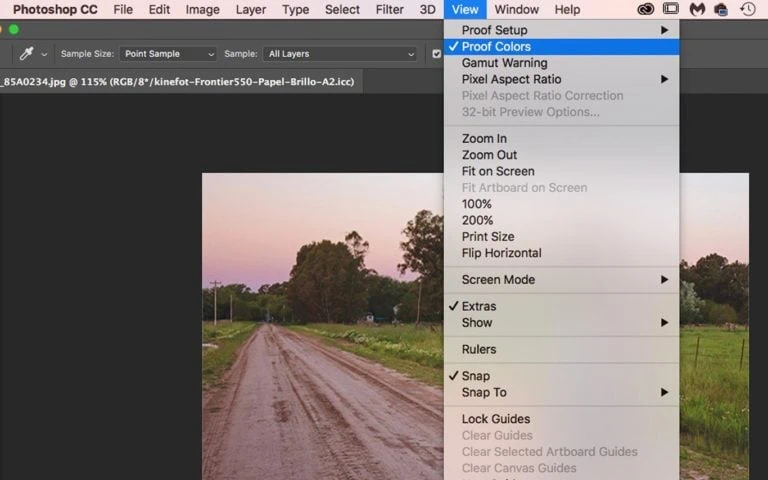Choose Flip Horizontal
Screen dimensions: 768x480
coord(561,253)
